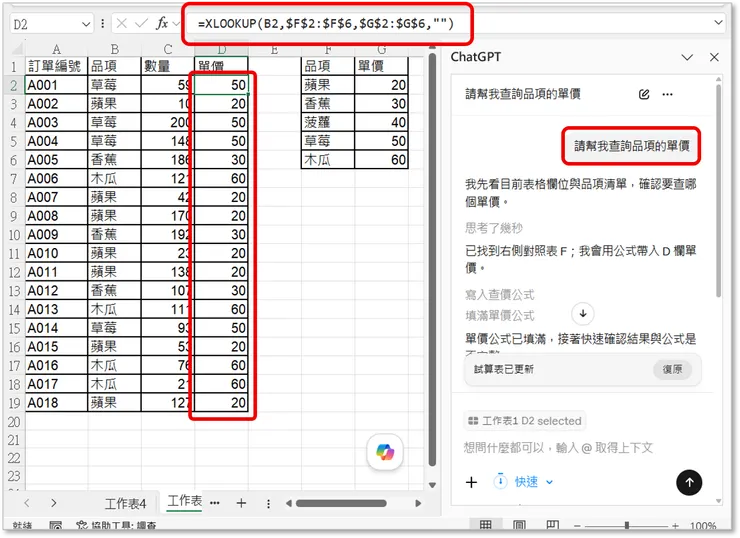The image size is (740, 538).
Task: Switch to Normal view in status bar
Action: click(x=485, y=525)
